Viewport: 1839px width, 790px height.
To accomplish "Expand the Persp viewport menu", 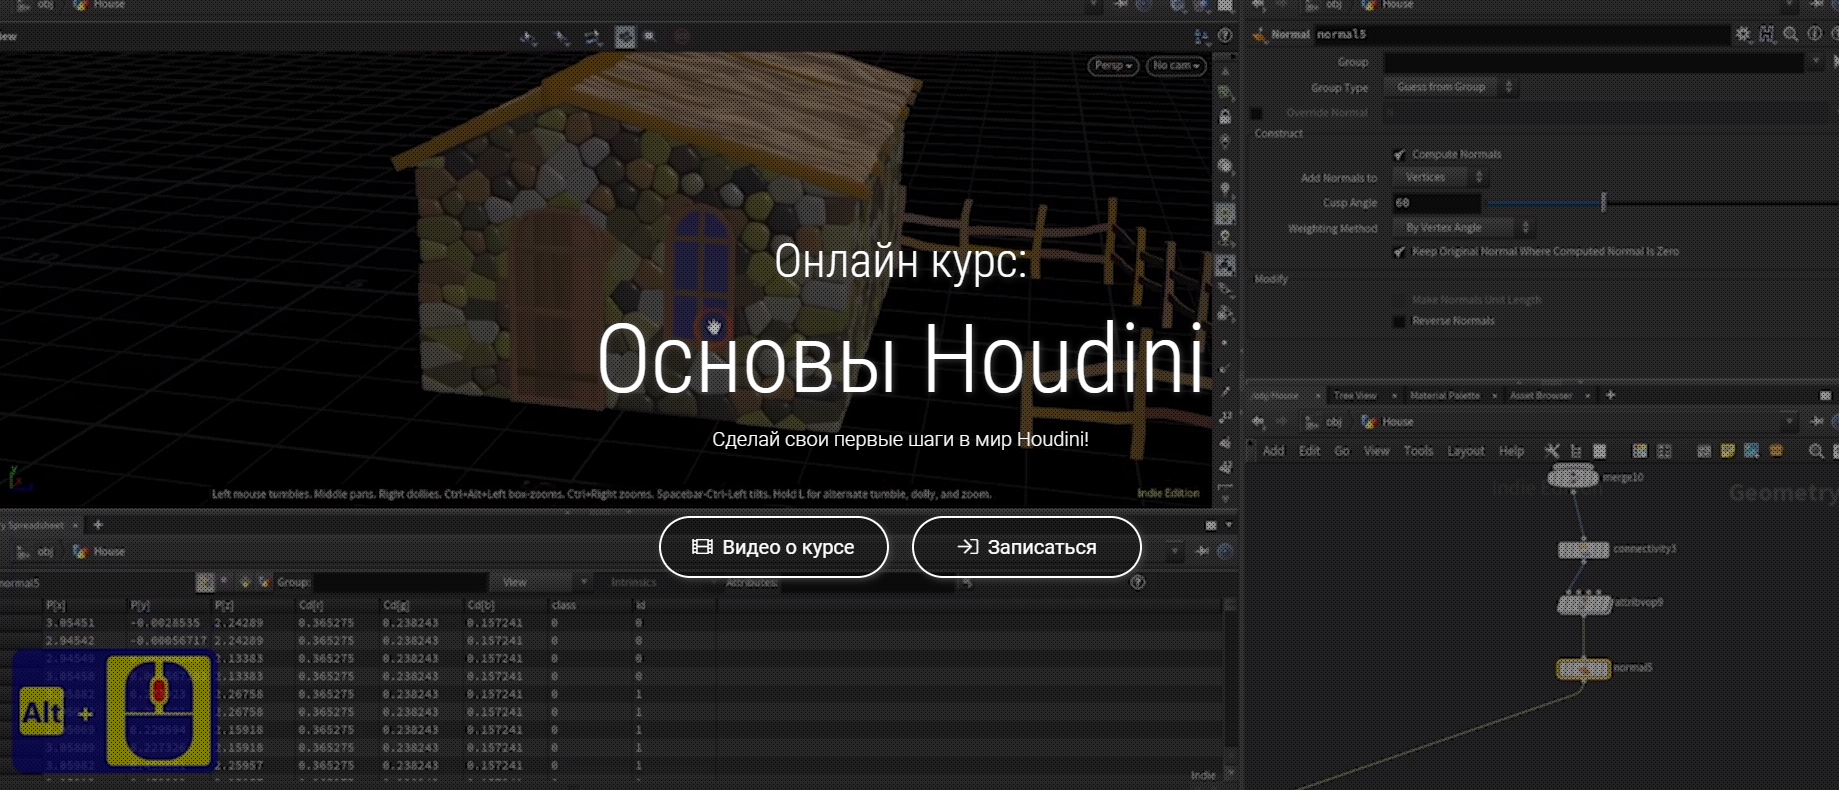I will (x=1112, y=66).
